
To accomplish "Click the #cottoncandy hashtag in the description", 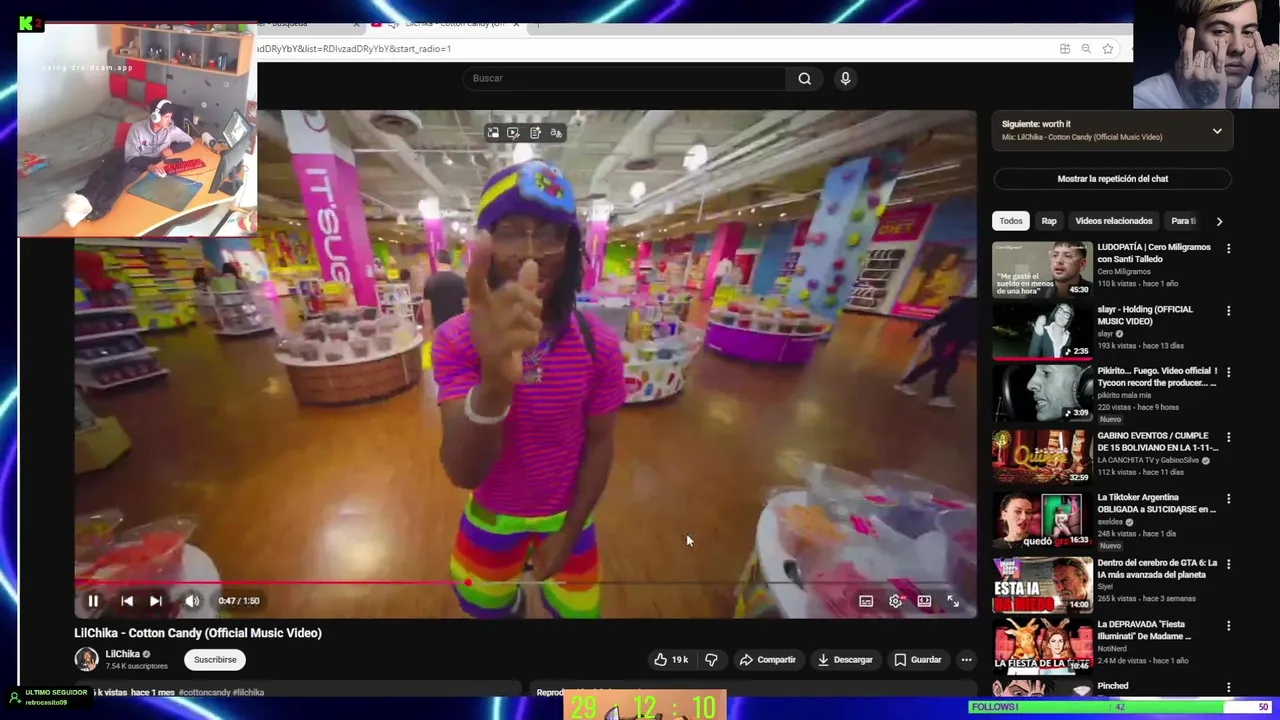I will [x=204, y=692].
